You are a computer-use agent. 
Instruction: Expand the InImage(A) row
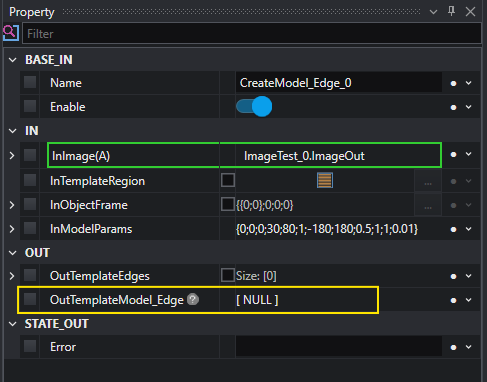click(12, 155)
